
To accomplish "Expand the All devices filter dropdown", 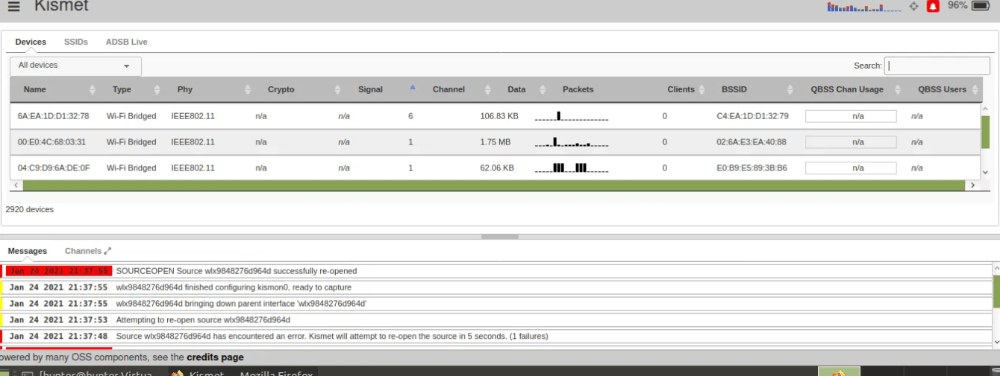I will (x=75, y=66).
